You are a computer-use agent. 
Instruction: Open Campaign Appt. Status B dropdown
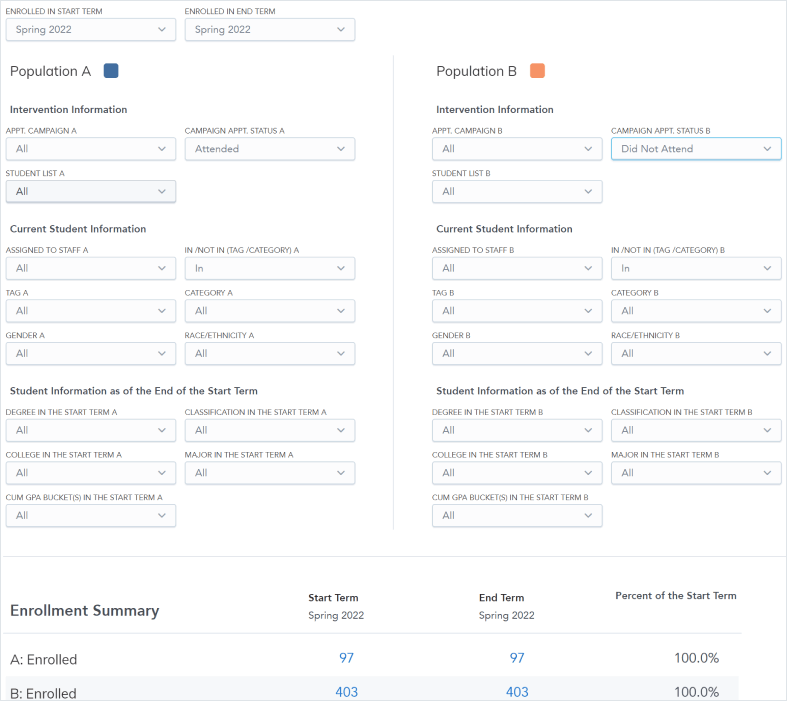696,149
